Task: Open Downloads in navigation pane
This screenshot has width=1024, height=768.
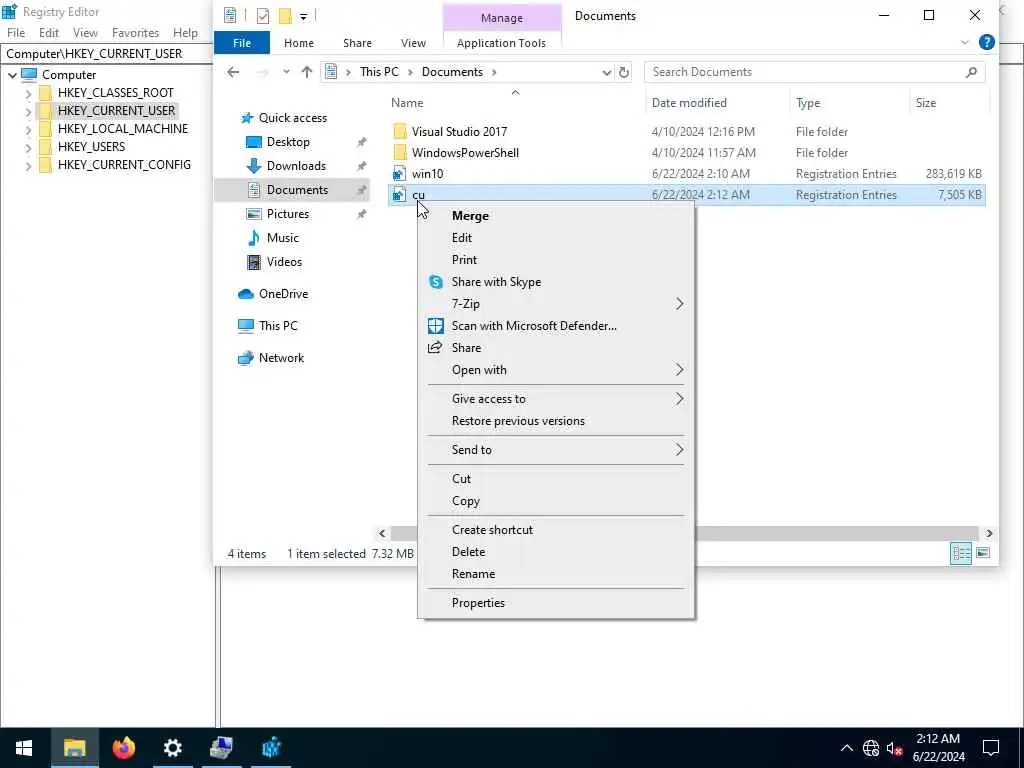Action: tap(296, 166)
